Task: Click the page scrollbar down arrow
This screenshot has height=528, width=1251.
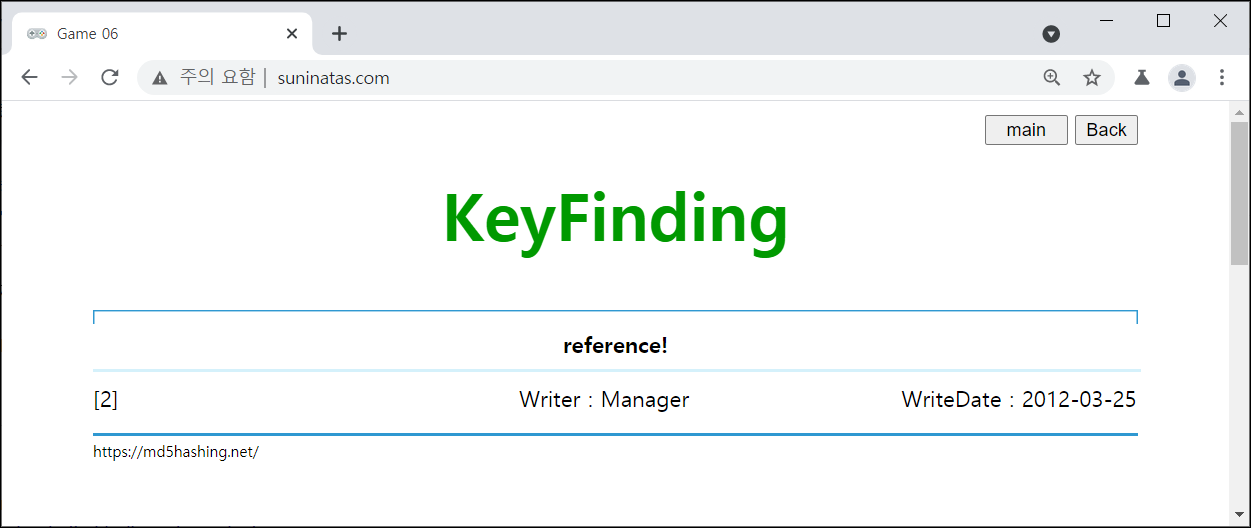Action: click(1240, 516)
